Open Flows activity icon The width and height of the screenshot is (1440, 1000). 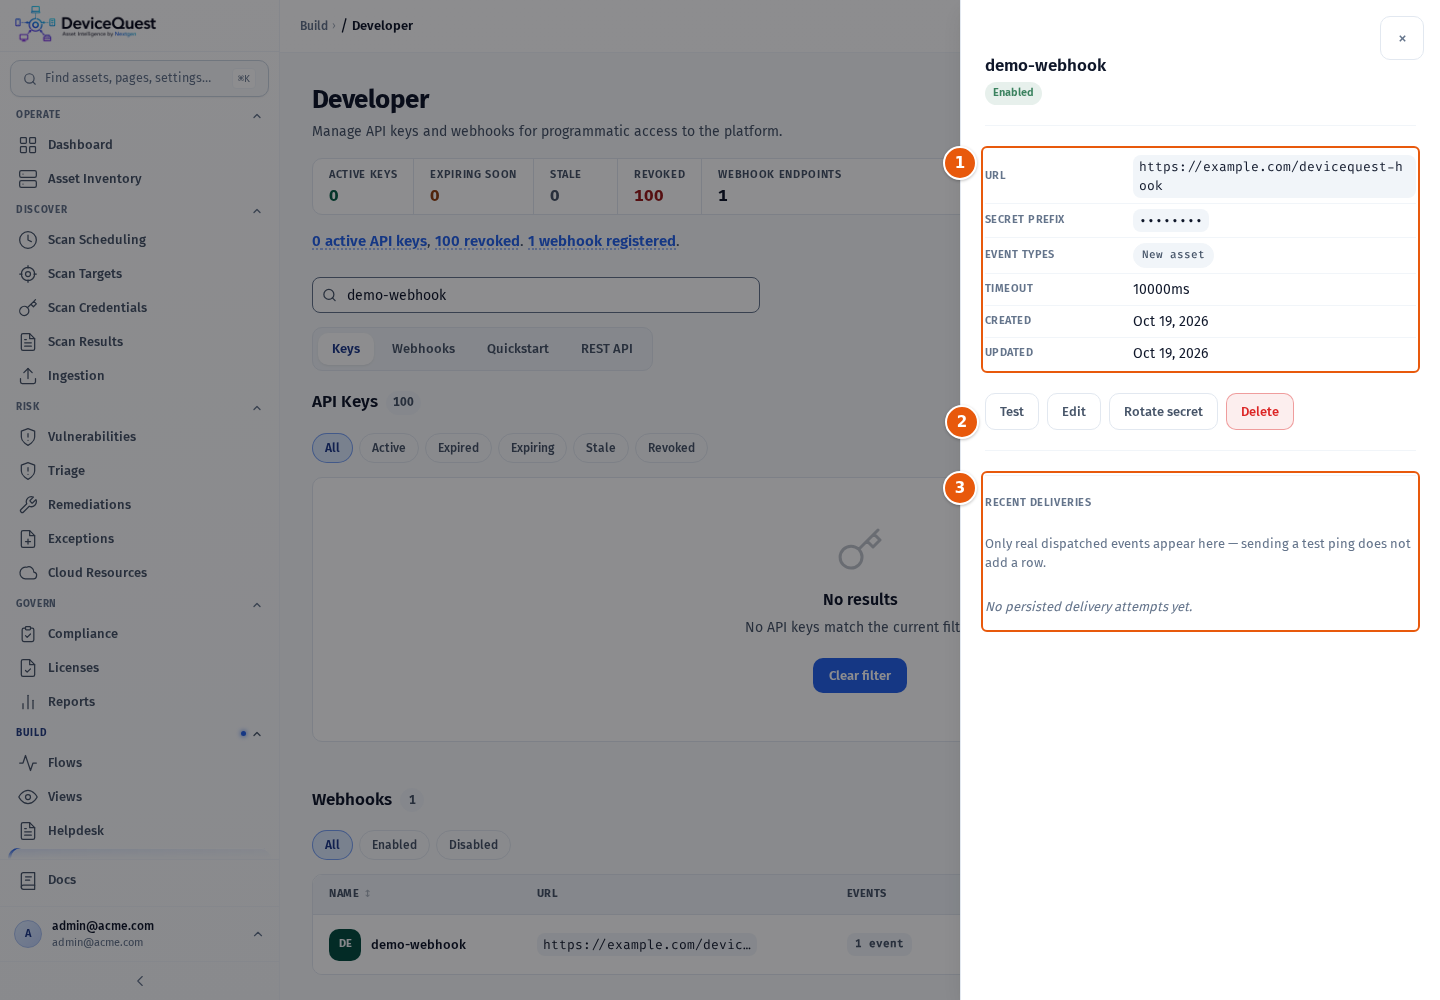28,763
